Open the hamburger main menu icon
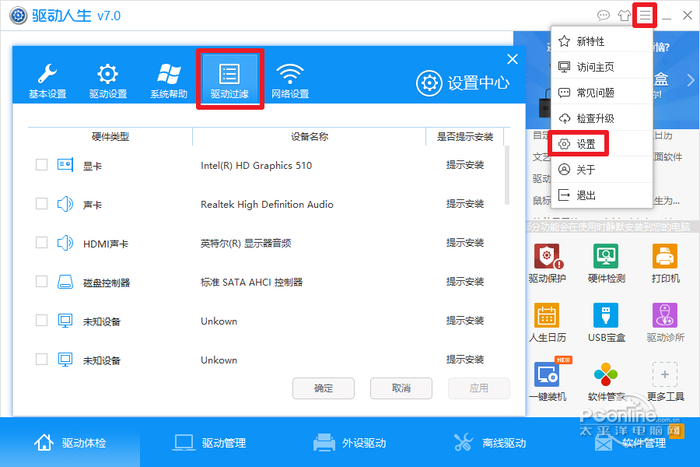Screen dimensions: 700x467 click(645, 16)
